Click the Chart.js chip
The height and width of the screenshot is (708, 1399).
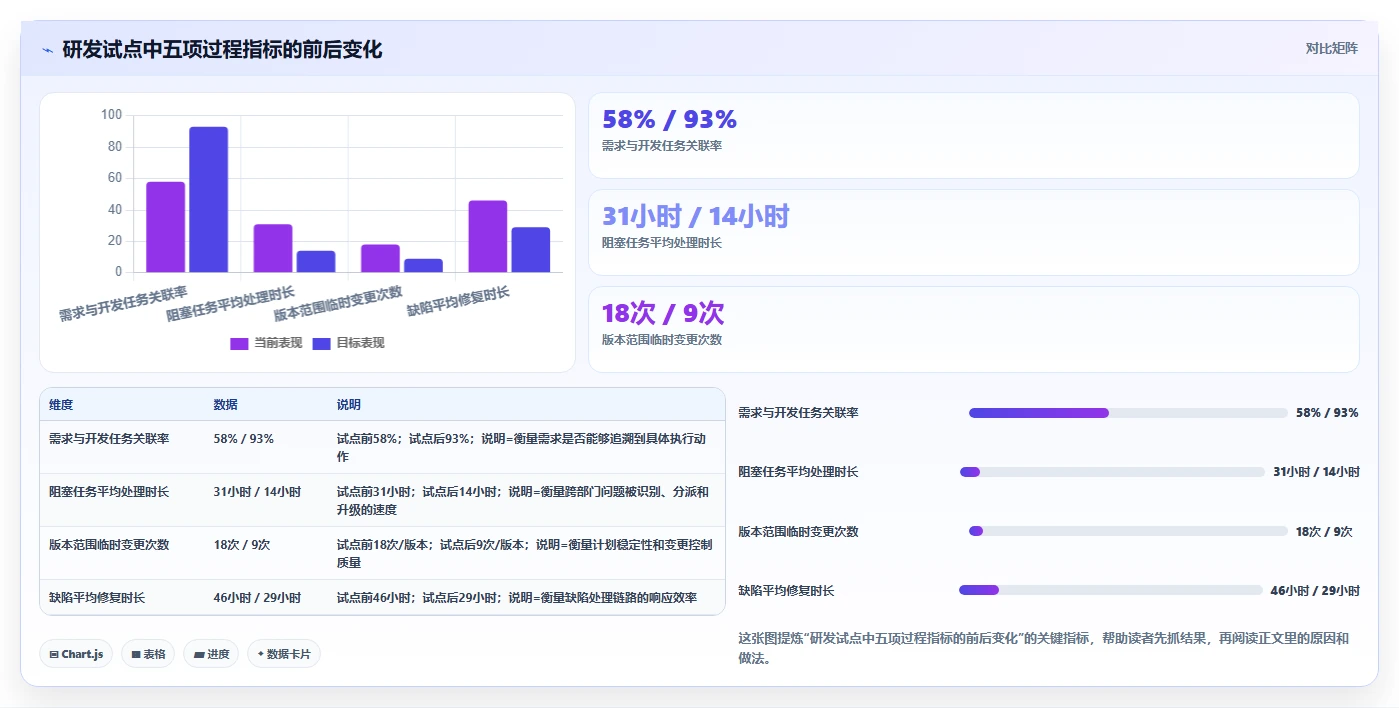pos(76,654)
